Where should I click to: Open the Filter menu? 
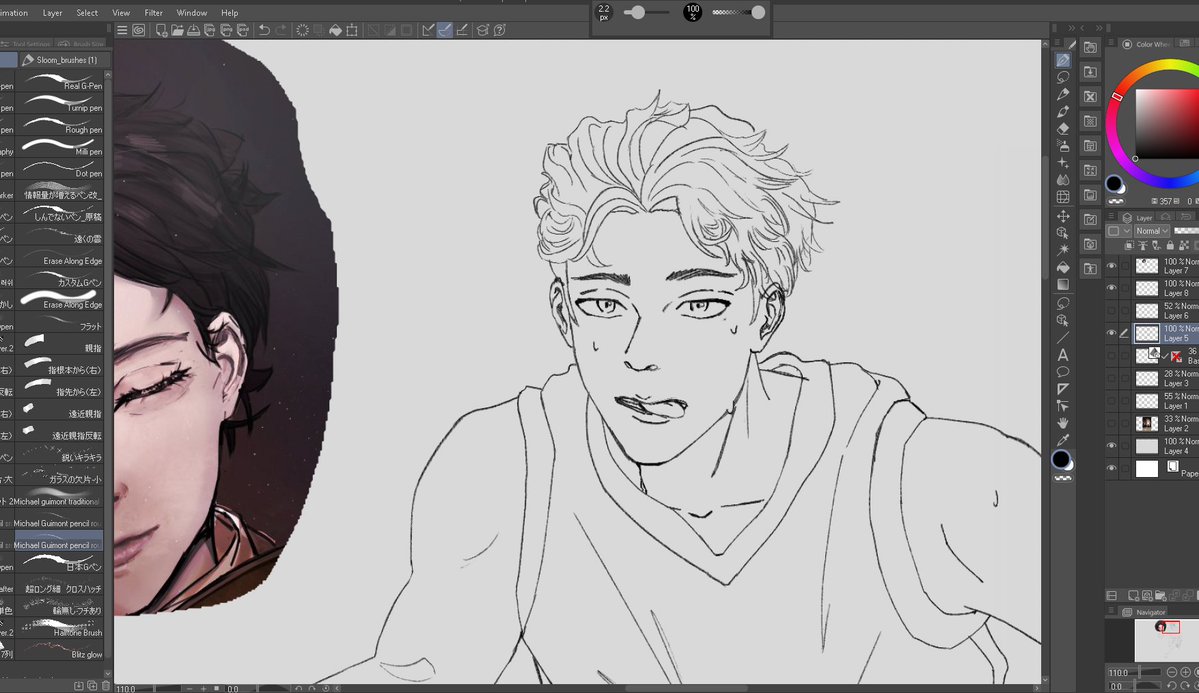tap(154, 13)
